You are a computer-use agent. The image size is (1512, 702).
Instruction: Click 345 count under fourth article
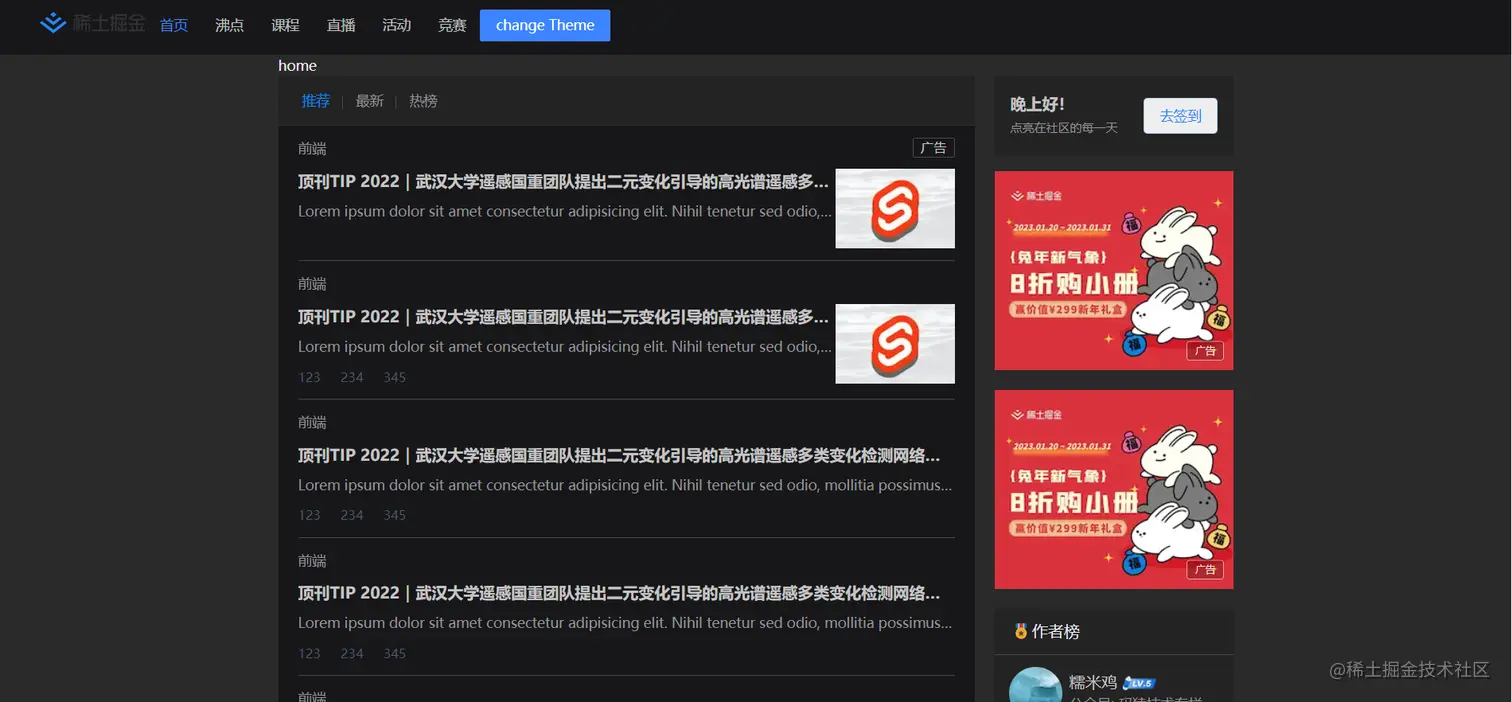coord(394,653)
